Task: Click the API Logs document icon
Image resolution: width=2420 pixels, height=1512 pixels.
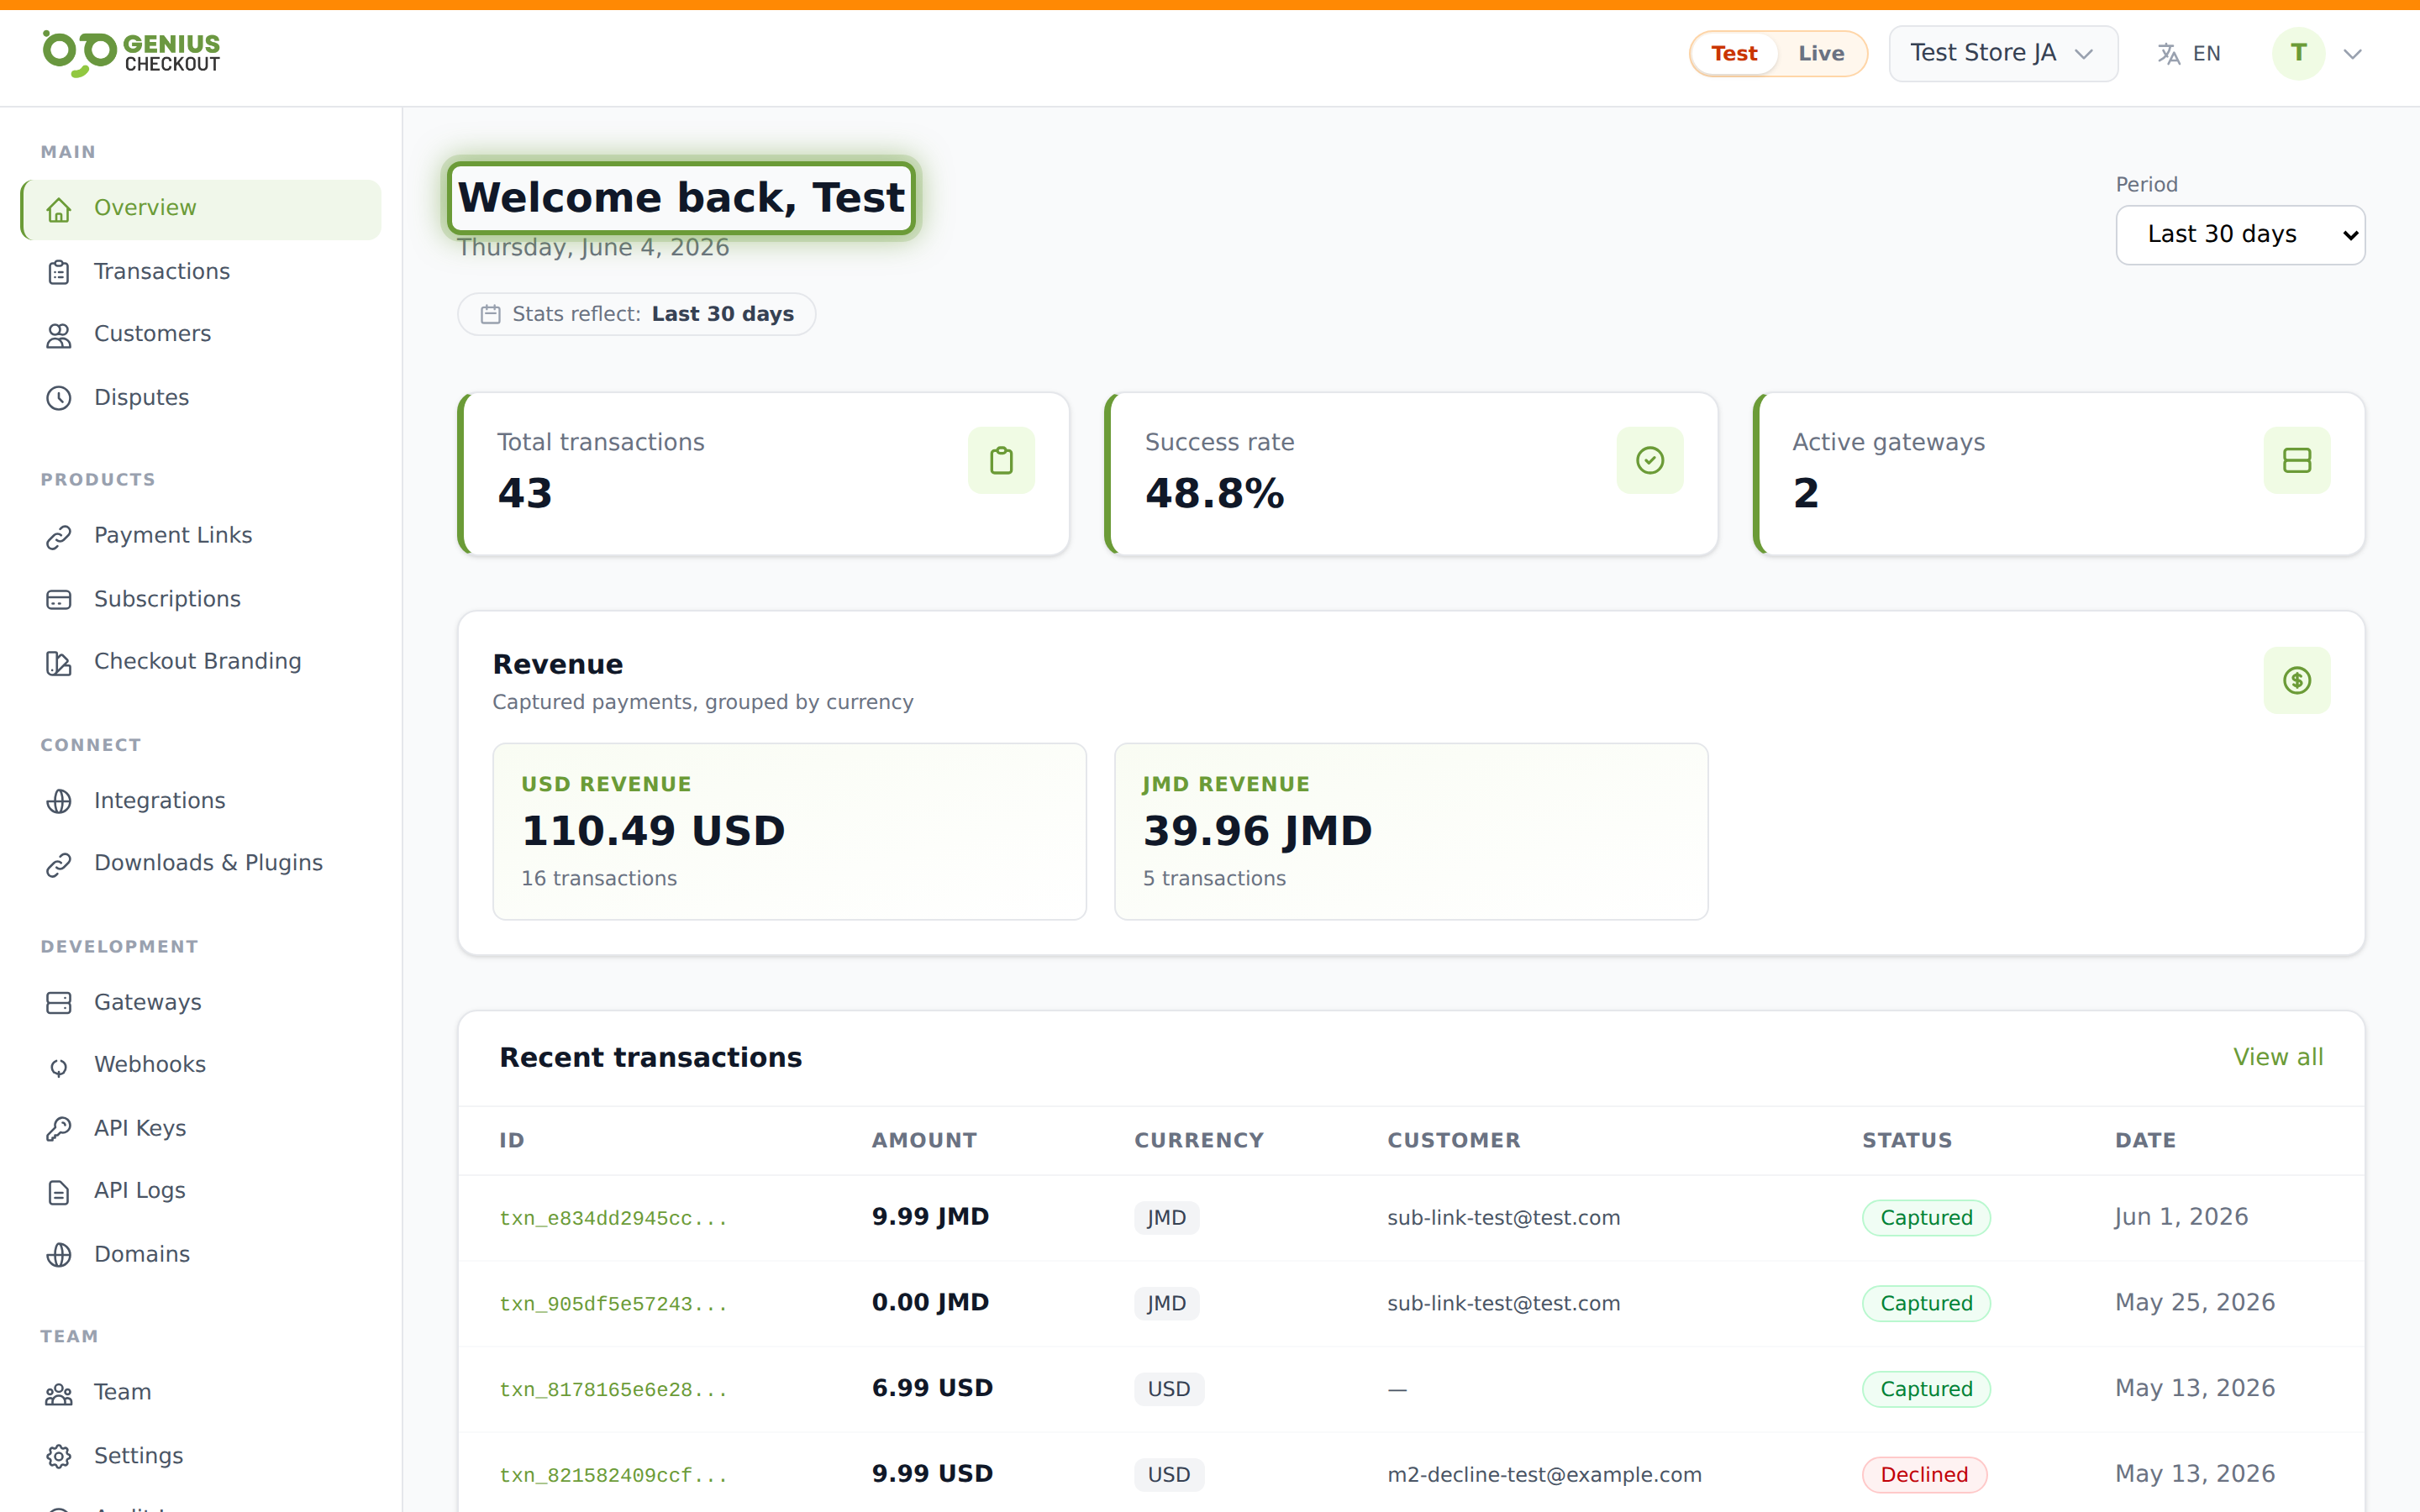Action: 59,1192
